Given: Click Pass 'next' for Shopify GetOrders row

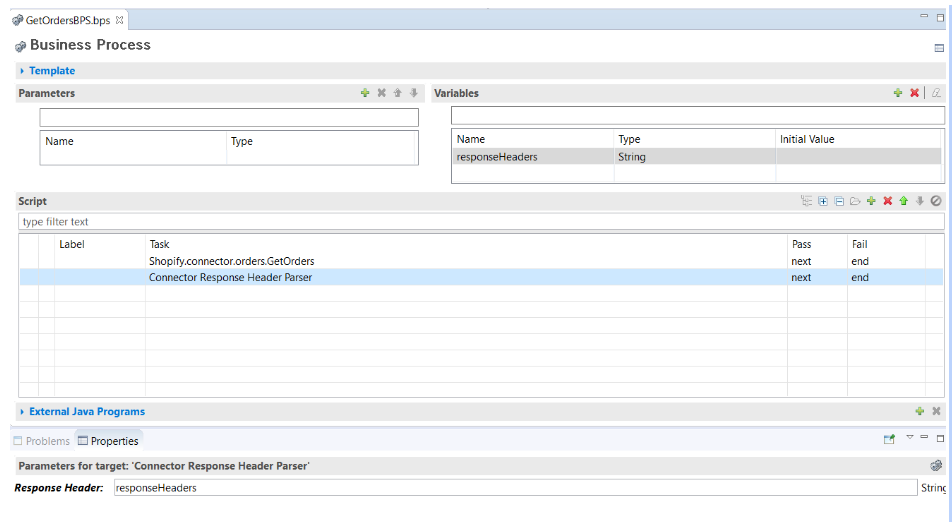Looking at the screenshot, I should click(x=801, y=261).
